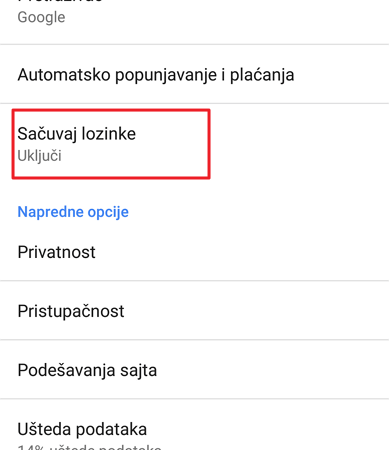This screenshot has width=389, height=450.
Task: Open the search engine row showing Google
Action: coord(194,22)
